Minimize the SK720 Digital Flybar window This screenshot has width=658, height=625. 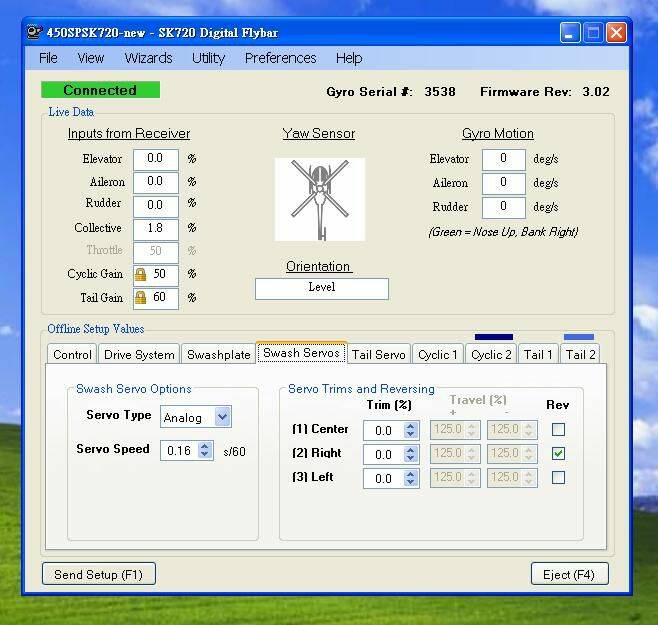(x=570, y=32)
